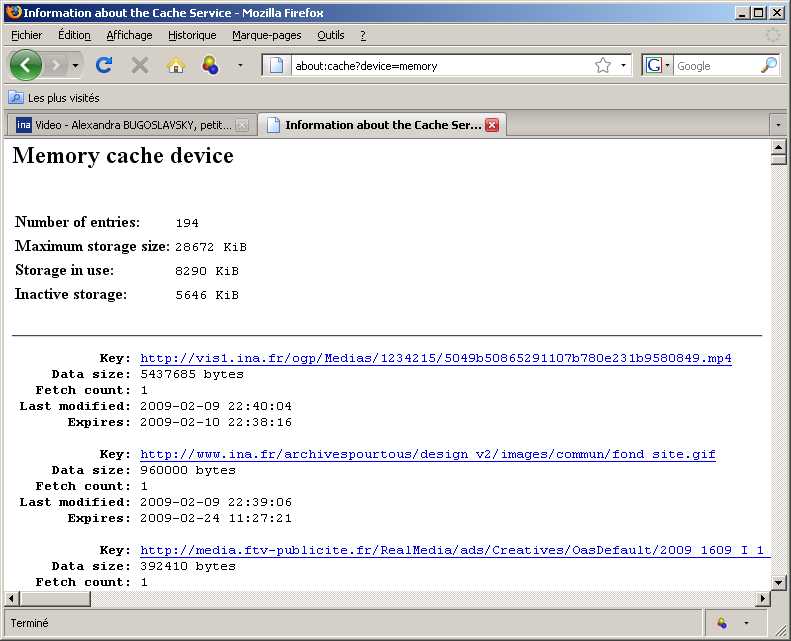Open the back/forward history dropdown arrow
The image size is (791, 641).
[x=75, y=66]
